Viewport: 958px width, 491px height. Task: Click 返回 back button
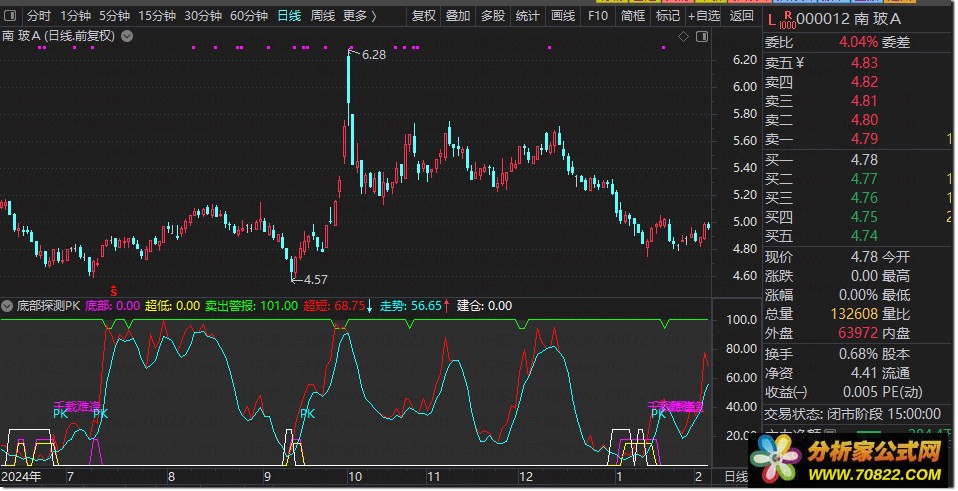point(742,16)
